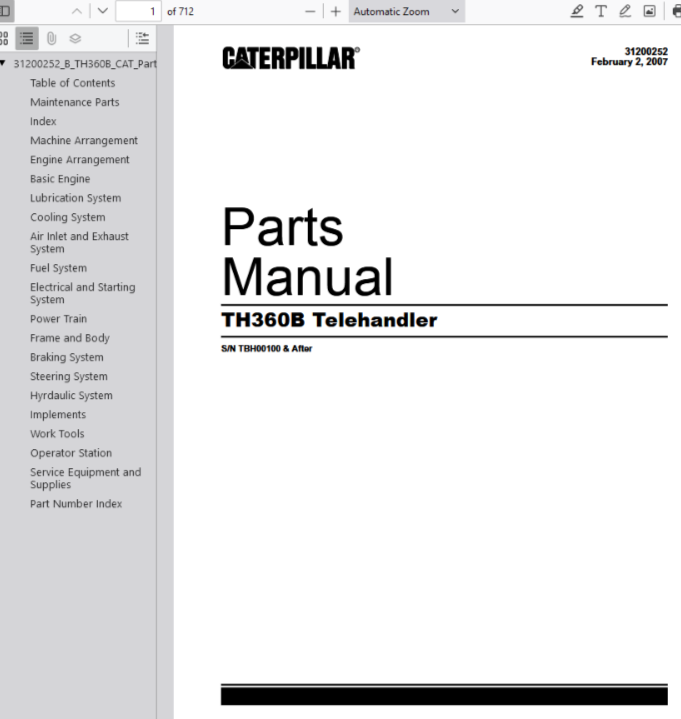Open Operator Station bookmark

click(71, 454)
